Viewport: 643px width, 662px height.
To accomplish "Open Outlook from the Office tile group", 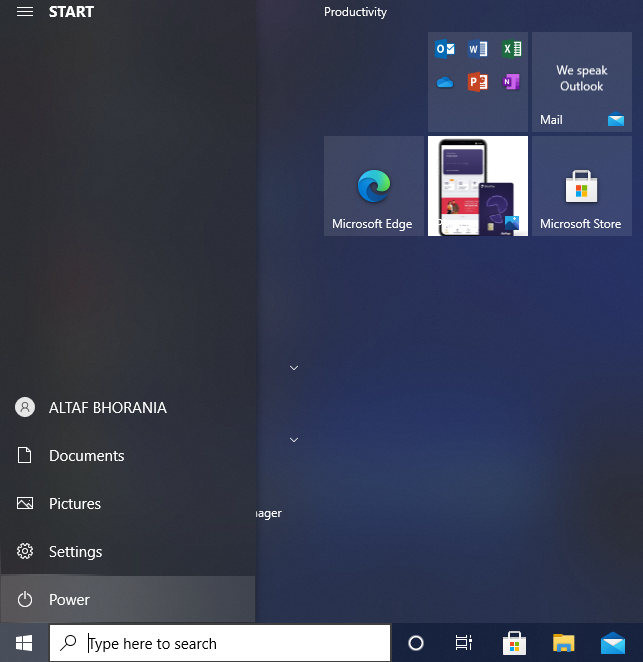I will tap(445, 49).
